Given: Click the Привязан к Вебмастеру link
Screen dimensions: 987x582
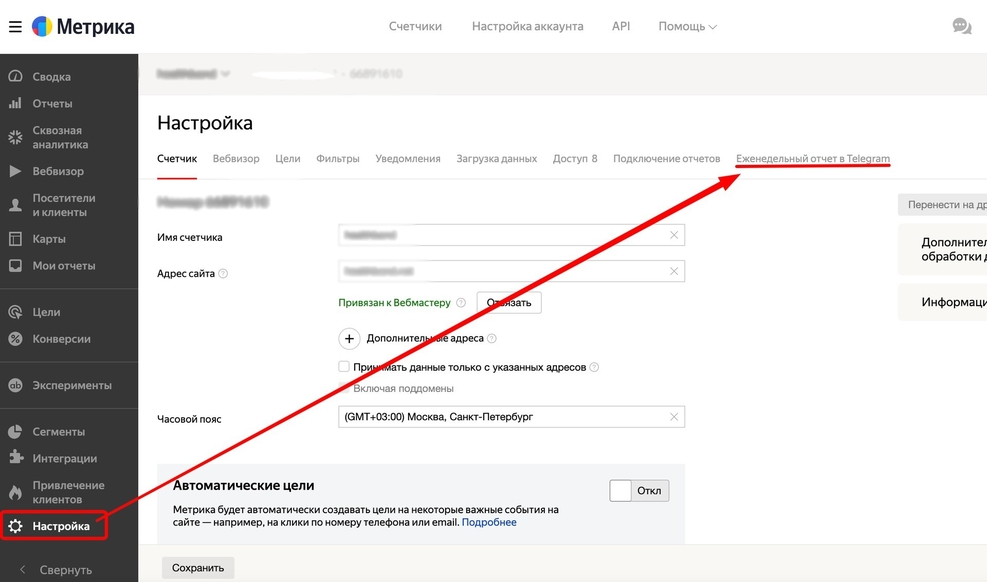Looking at the screenshot, I should tap(395, 303).
